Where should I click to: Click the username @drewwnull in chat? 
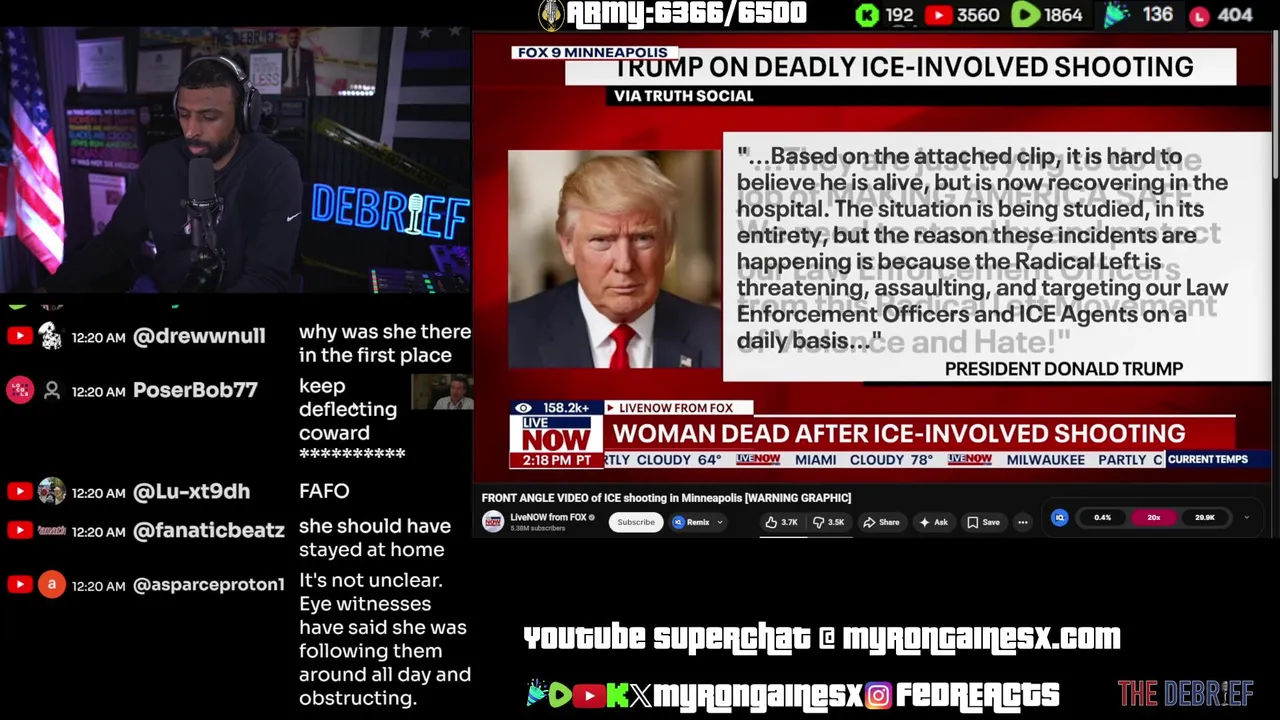click(x=199, y=336)
